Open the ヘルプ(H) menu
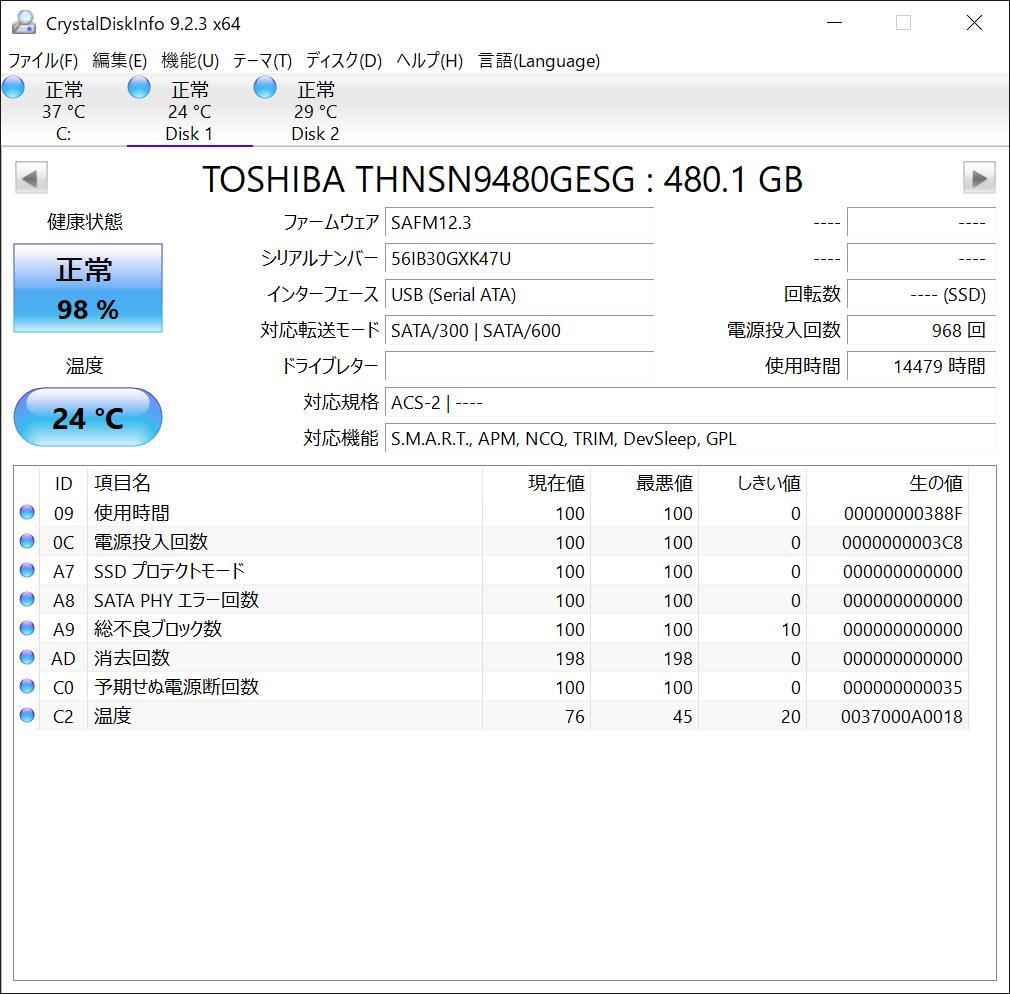The width and height of the screenshot is (1010, 994). pos(430,61)
